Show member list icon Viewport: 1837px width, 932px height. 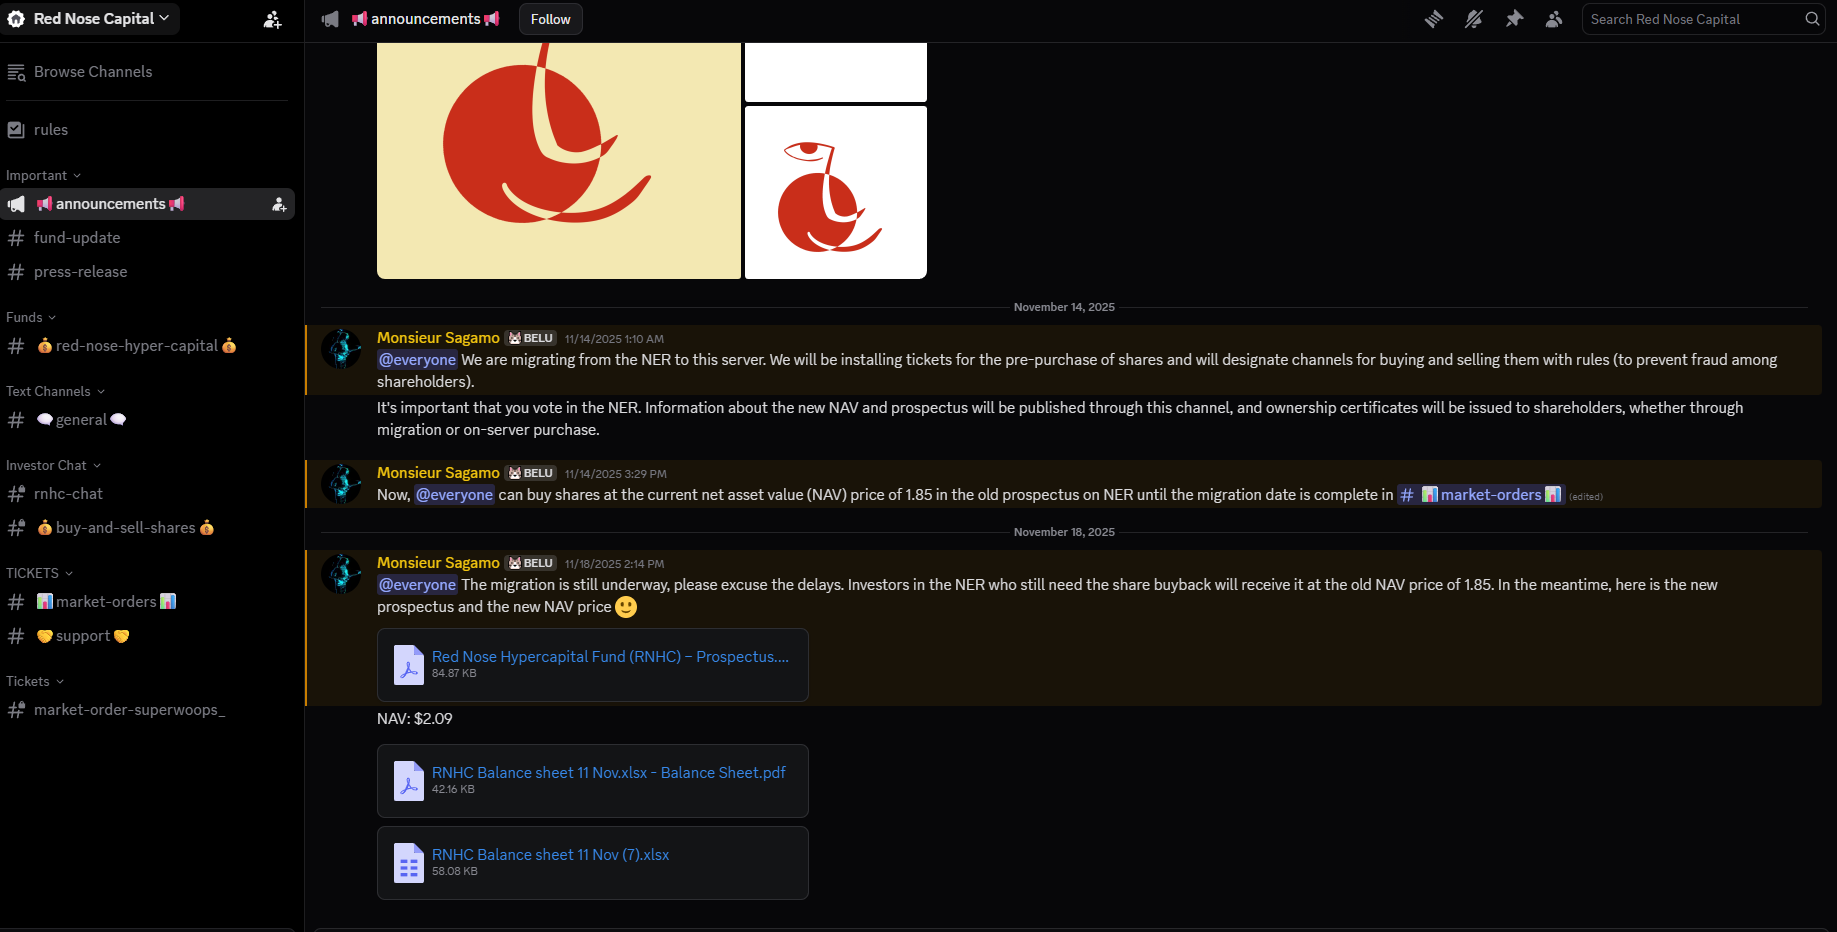[x=1554, y=19]
